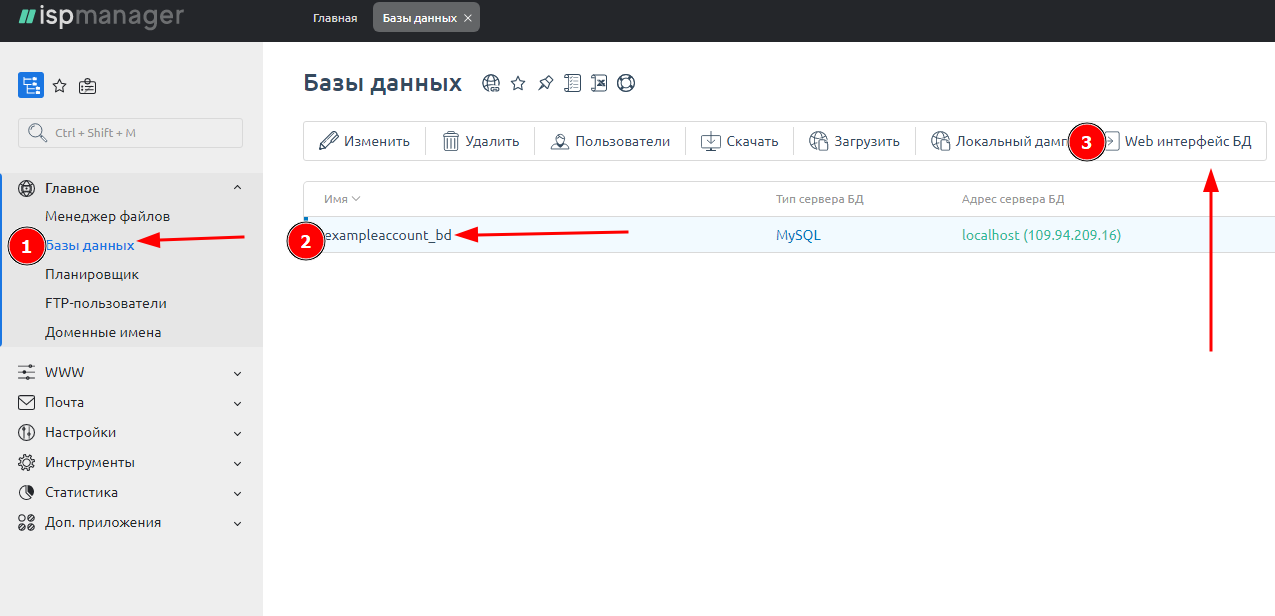Screen dimensions: 1275x616
Task: Expand the Настройки sidebar section
Action: click(237, 433)
